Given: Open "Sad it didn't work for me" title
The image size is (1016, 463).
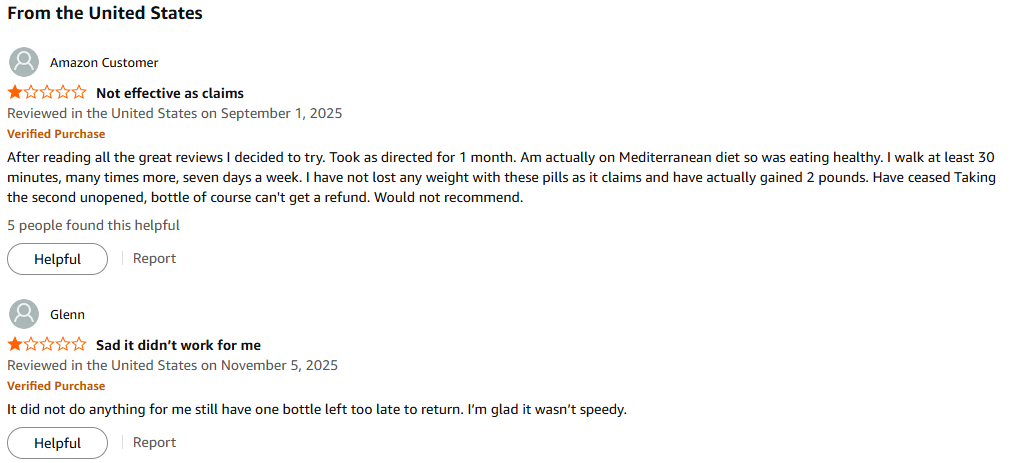Looking at the screenshot, I should [178, 345].
